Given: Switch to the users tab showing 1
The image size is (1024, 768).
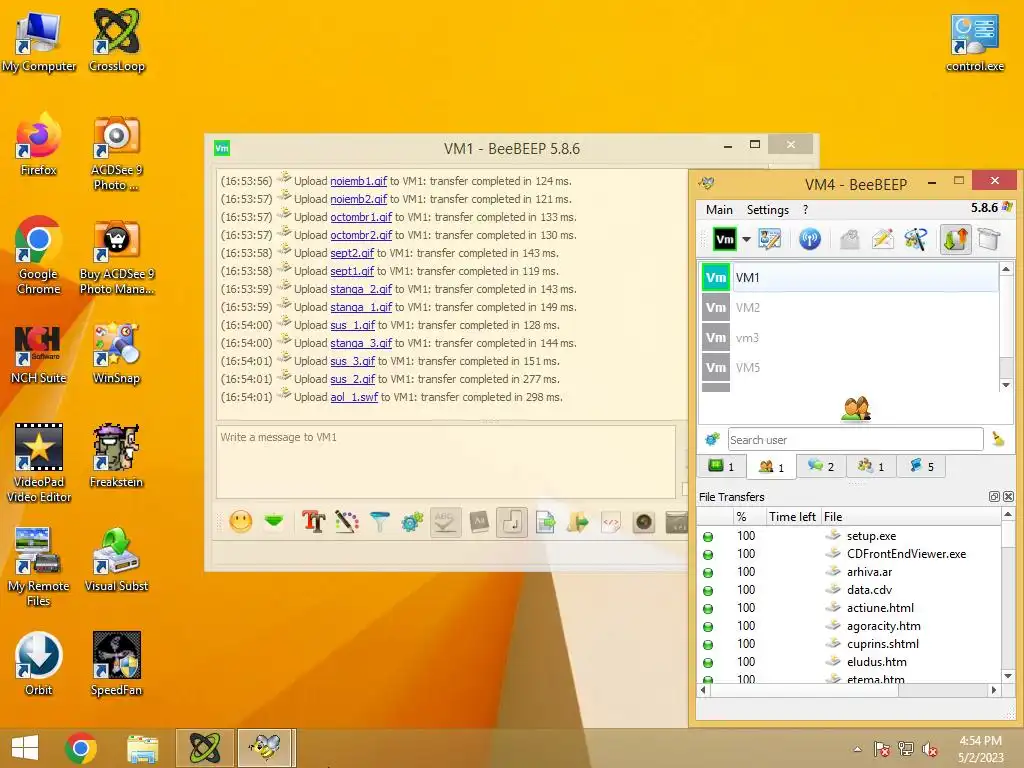Looking at the screenshot, I should click(x=771, y=467).
